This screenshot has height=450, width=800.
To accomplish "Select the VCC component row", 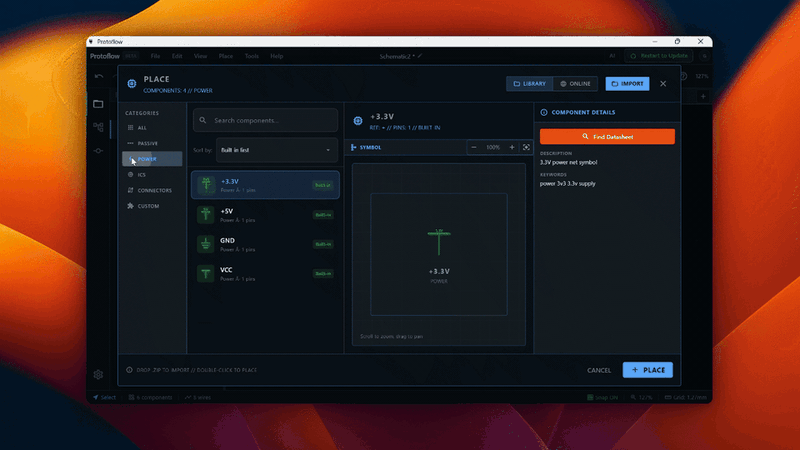I will pos(265,274).
